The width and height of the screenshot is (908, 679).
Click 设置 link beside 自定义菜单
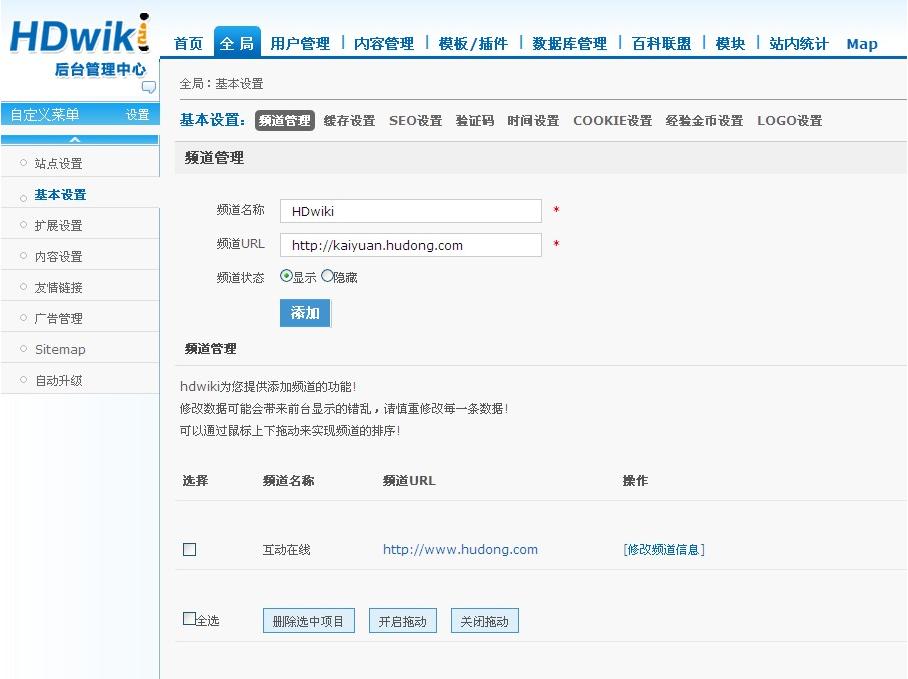point(138,115)
